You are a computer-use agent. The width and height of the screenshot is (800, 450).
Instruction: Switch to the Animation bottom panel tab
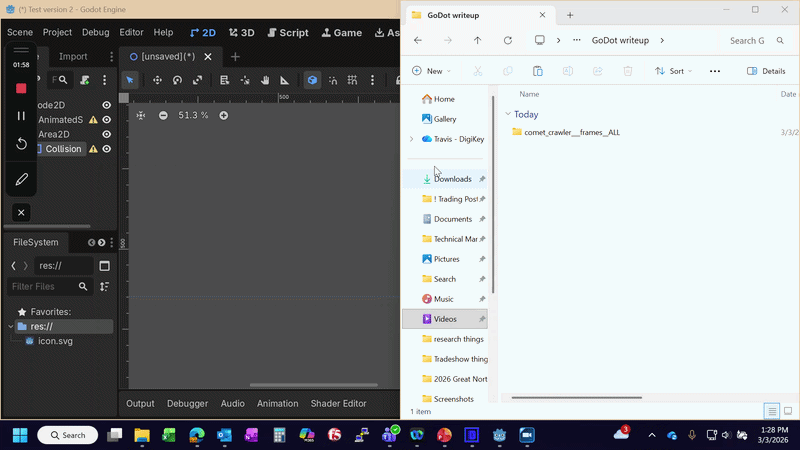277,404
